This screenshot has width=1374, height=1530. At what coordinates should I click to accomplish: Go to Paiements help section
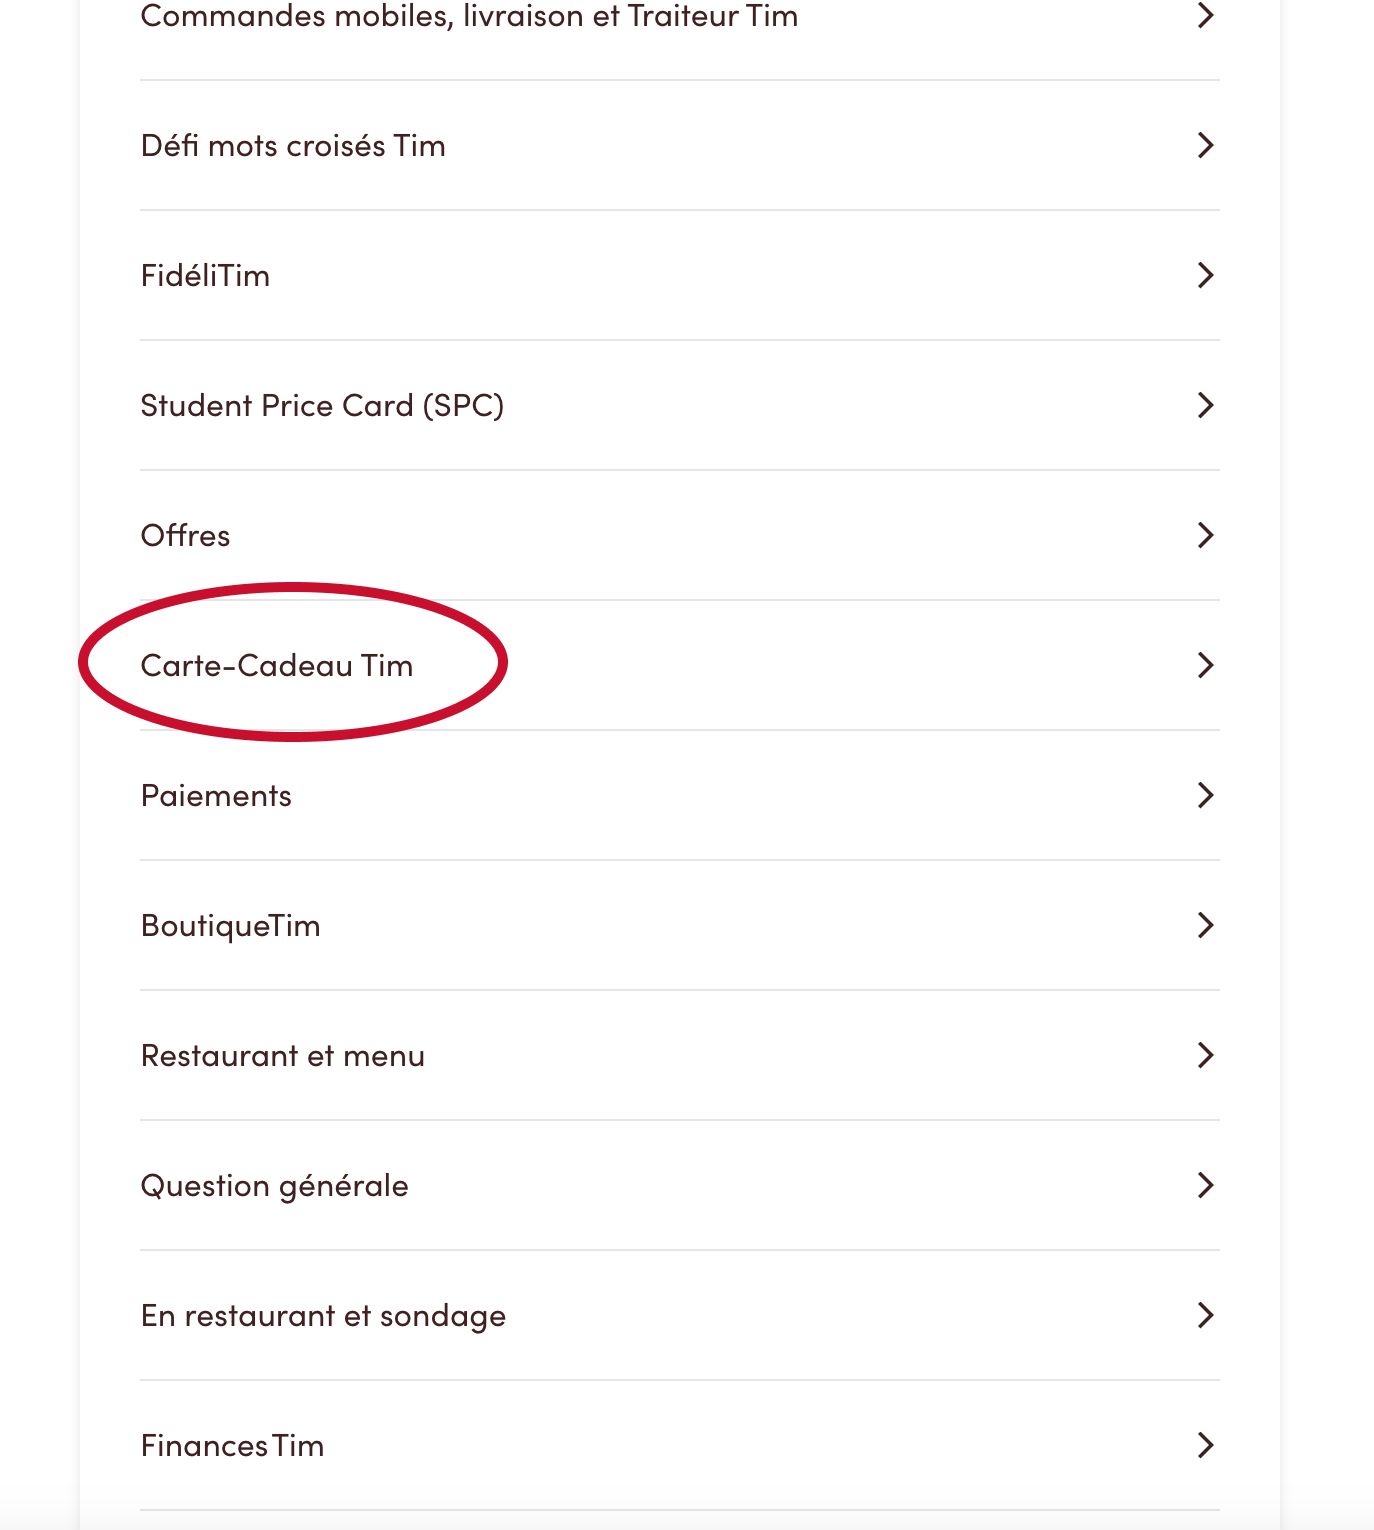pyautogui.click(x=216, y=796)
